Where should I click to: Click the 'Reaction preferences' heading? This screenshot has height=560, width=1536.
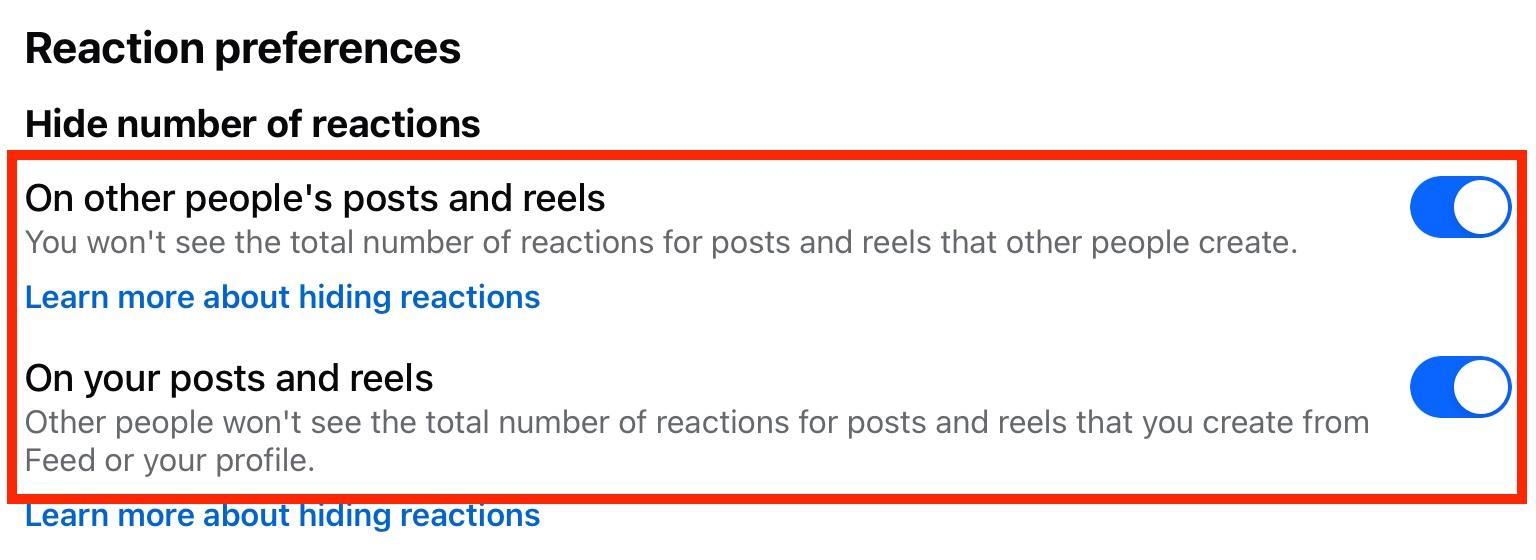(243, 48)
